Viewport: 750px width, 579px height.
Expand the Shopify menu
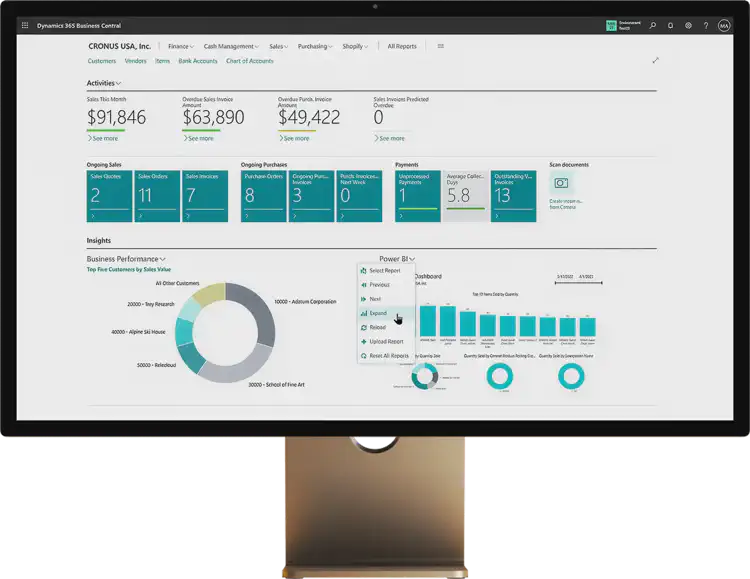355,46
